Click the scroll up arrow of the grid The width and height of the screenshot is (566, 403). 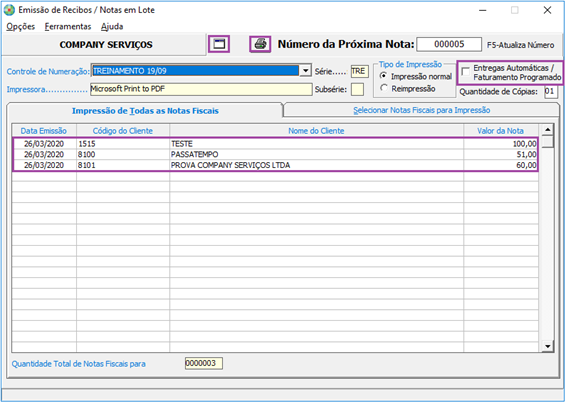(x=548, y=129)
